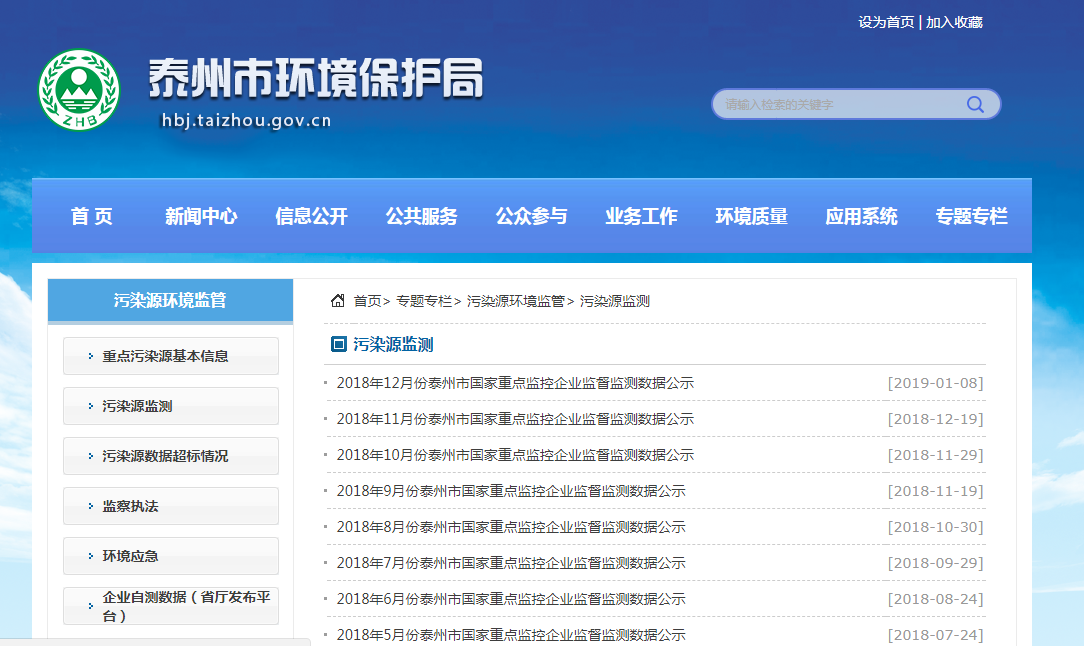Click the 设为首页 link
The width and height of the screenshot is (1084, 646).
tap(886, 22)
